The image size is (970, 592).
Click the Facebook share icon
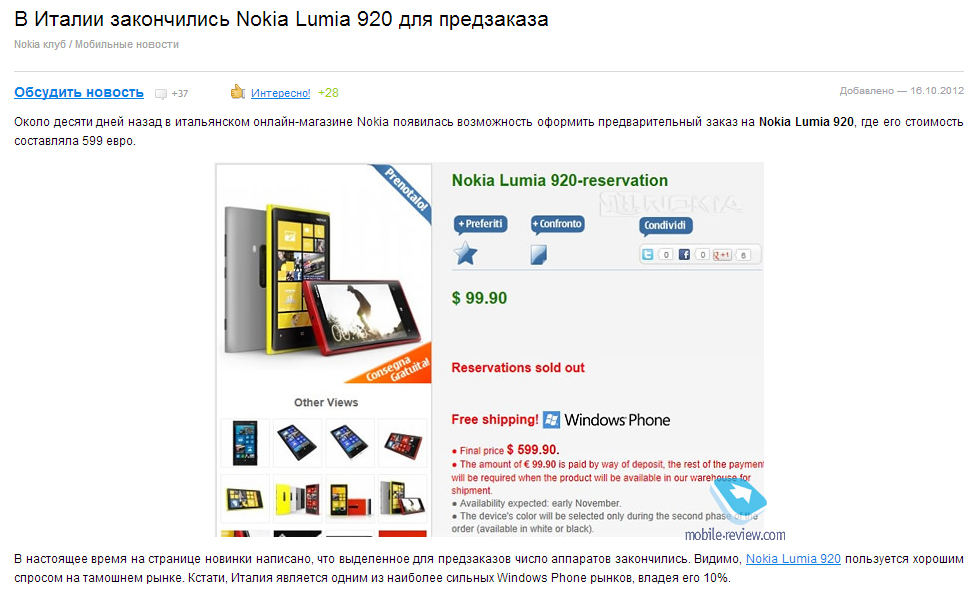coord(684,254)
